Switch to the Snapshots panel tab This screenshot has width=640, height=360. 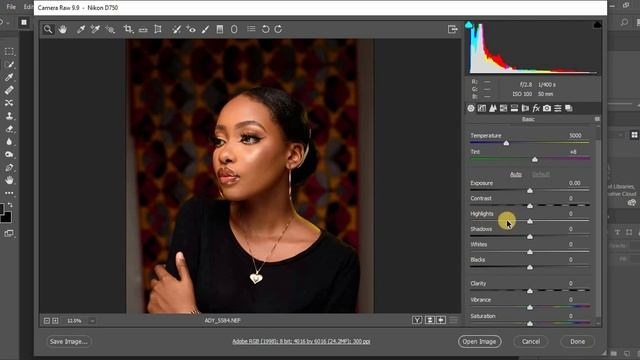point(569,108)
